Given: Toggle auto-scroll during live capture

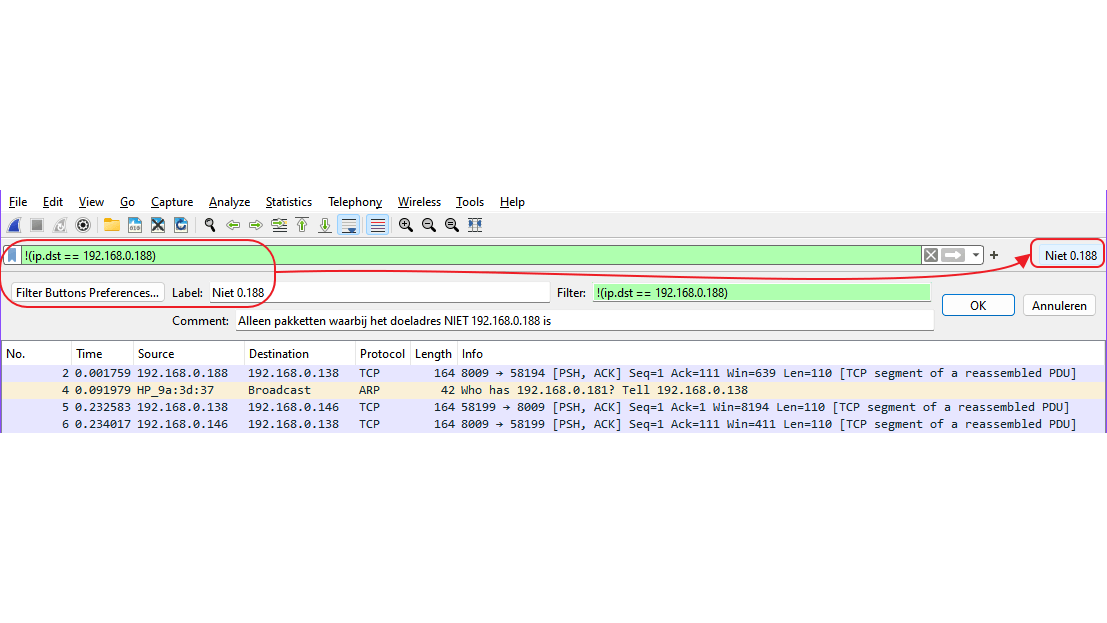Looking at the screenshot, I should tap(349, 225).
